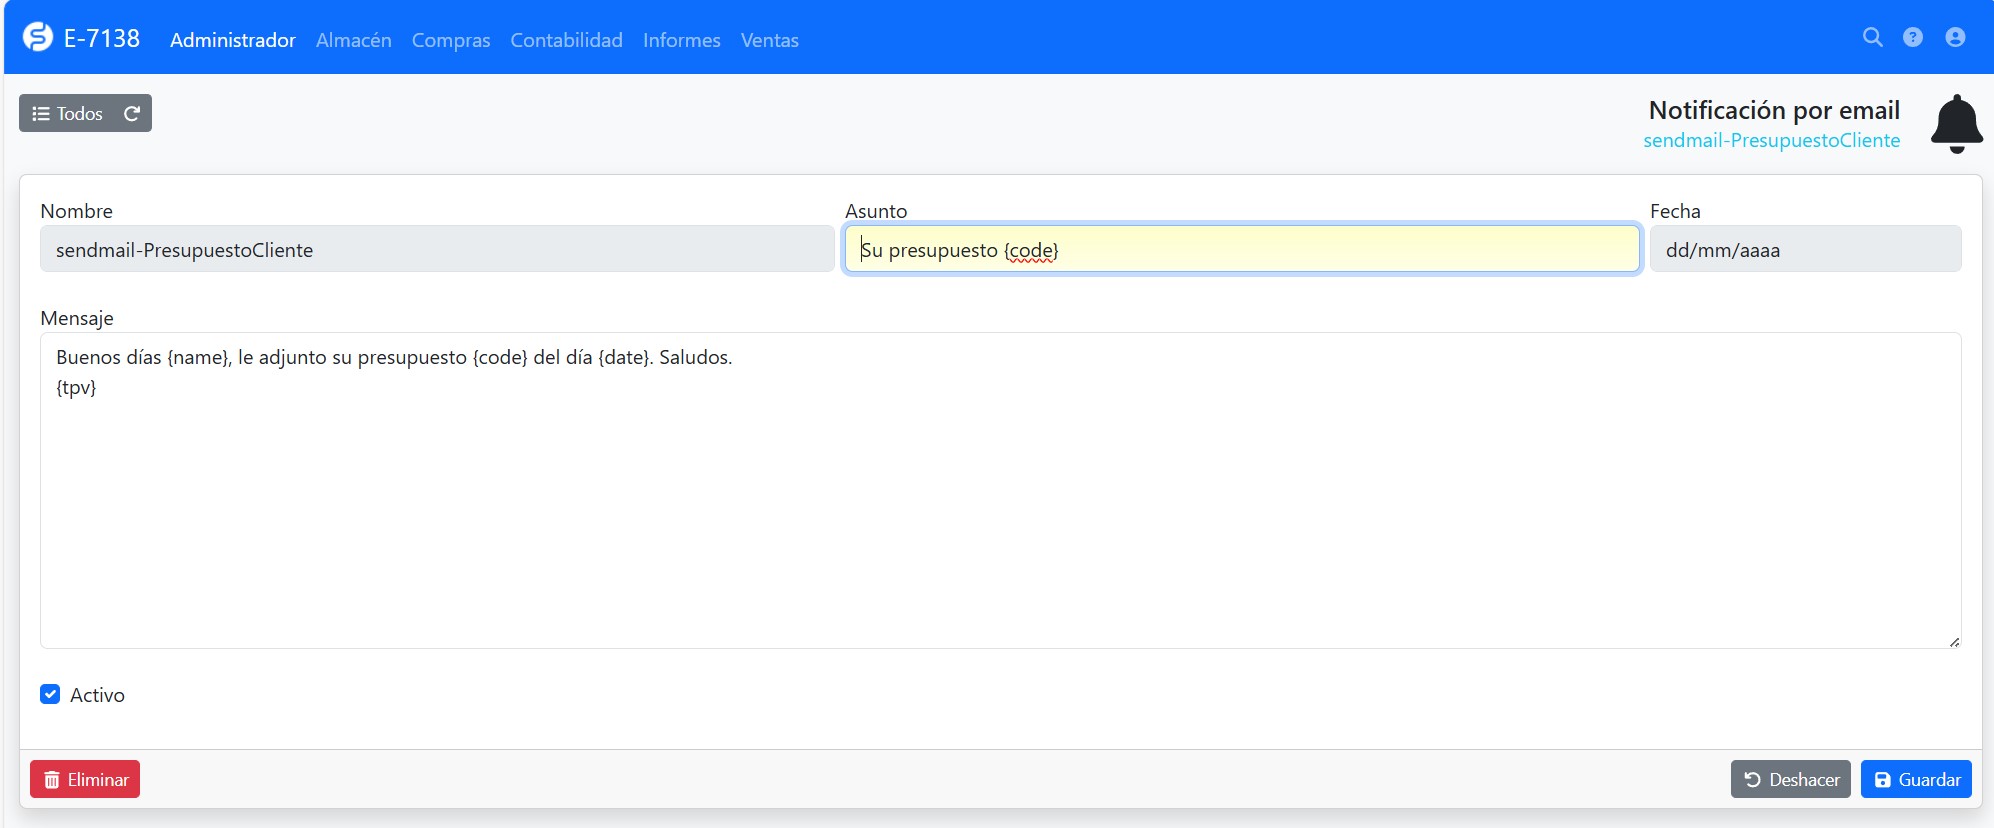Open the Informes menu

(x=681, y=40)
